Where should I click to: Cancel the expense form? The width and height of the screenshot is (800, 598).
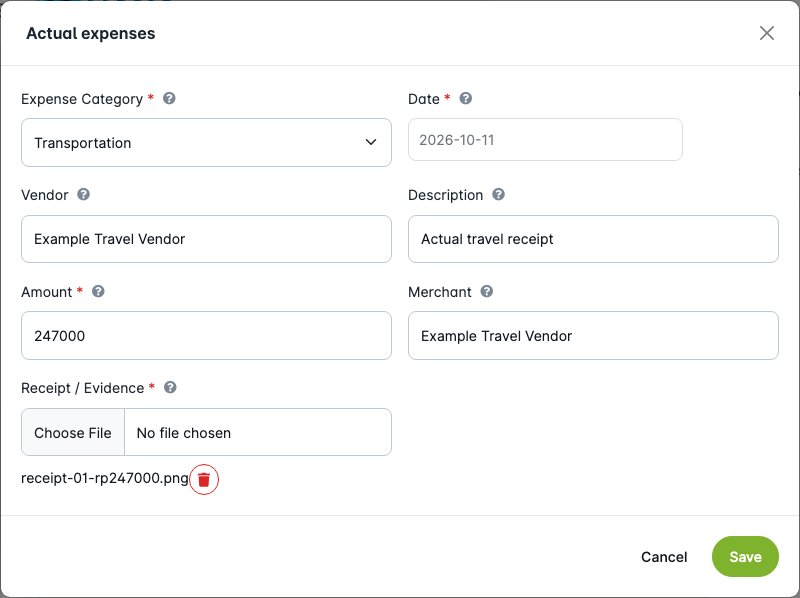click(x=664, y=557)
